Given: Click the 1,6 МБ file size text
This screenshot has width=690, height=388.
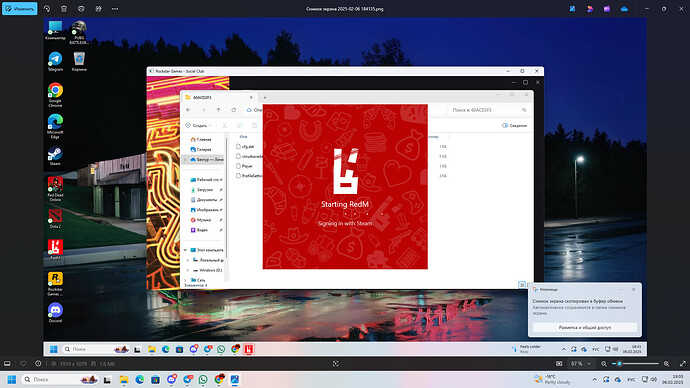Looking at the screenshot, I should point(107,364).
